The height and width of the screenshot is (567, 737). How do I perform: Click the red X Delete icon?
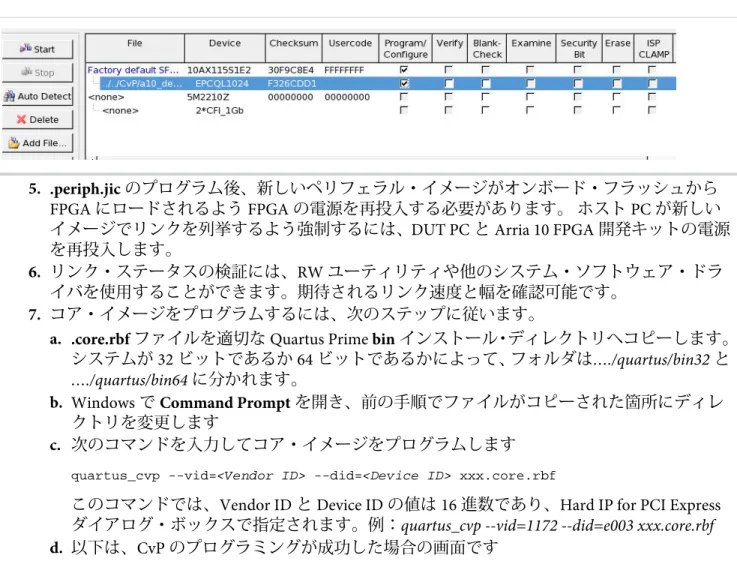[x=21, y=119]
